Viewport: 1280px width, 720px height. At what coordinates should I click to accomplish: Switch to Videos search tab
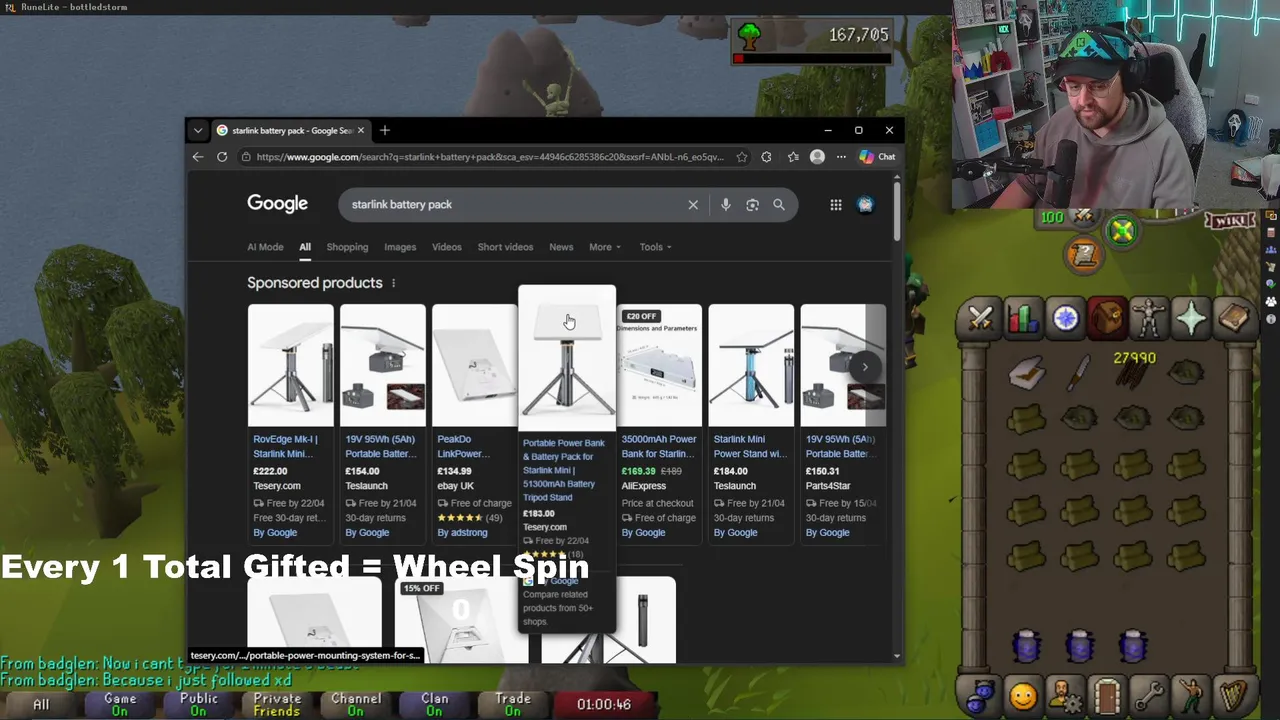coord(447,247)
